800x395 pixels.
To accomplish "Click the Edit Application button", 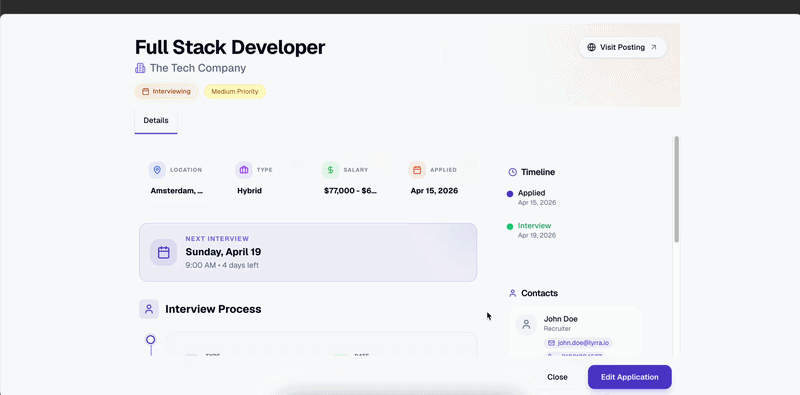I will pyautogui.click(x=630, y=377).
